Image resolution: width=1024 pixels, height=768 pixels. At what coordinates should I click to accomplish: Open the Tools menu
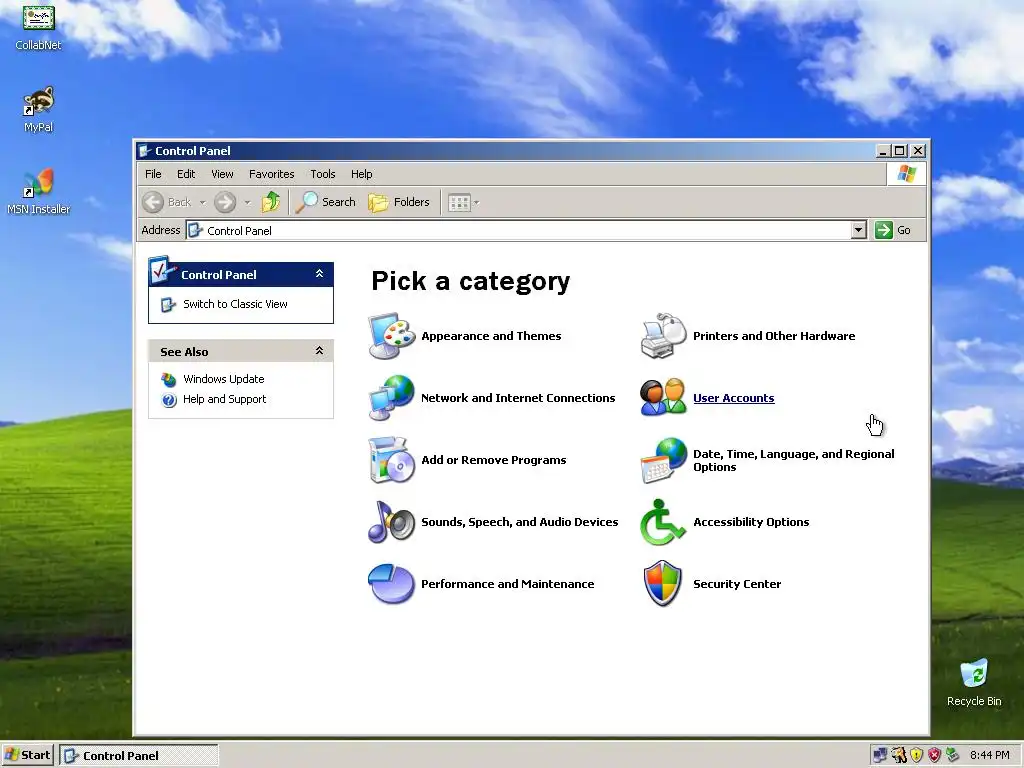pos(323,174)
